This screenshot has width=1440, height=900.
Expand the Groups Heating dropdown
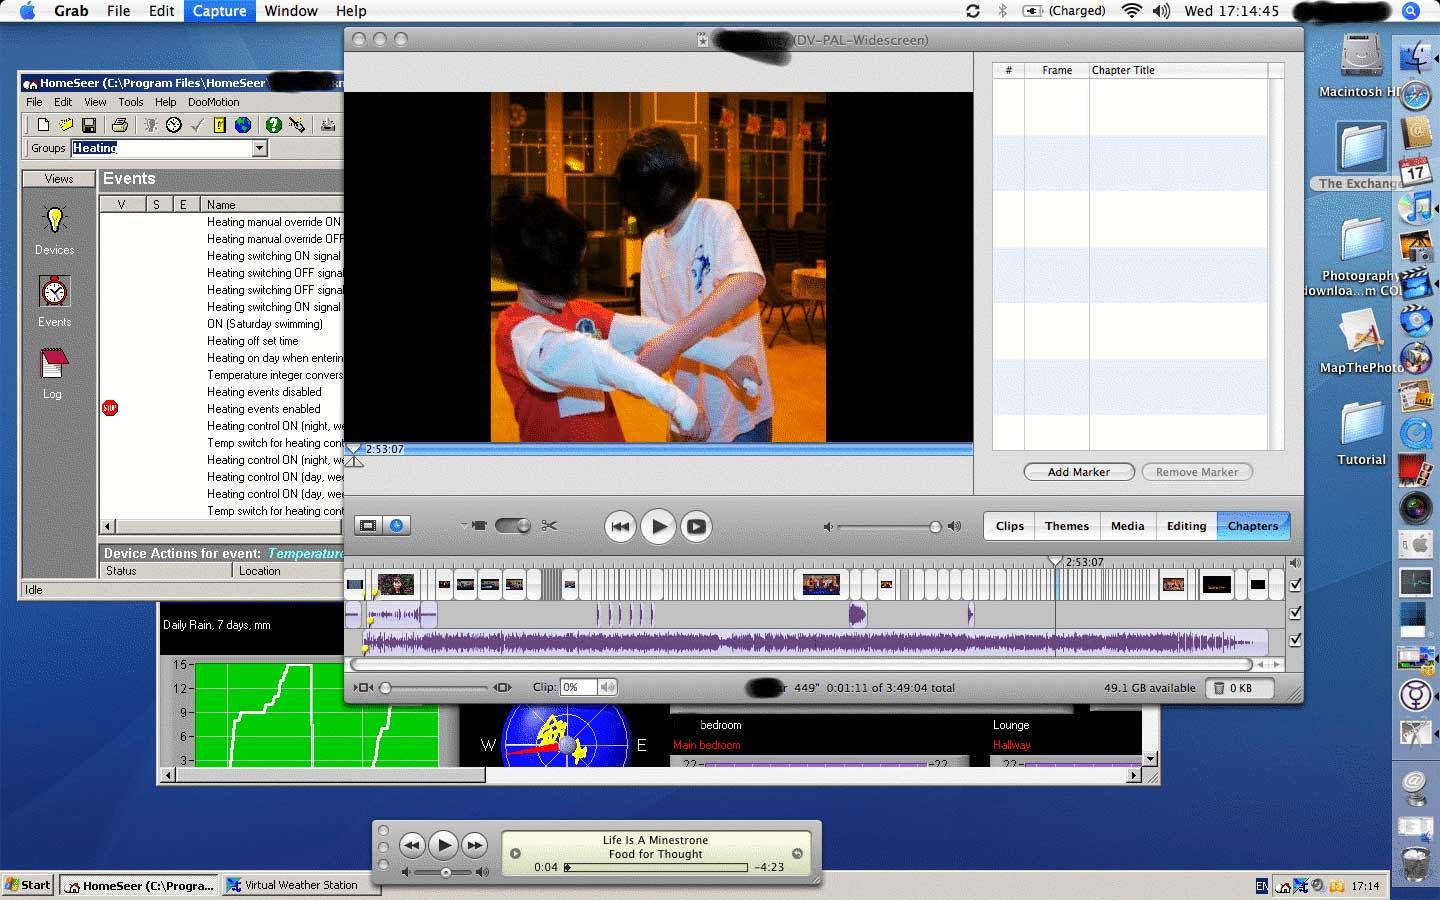click(x=260, y=148)
